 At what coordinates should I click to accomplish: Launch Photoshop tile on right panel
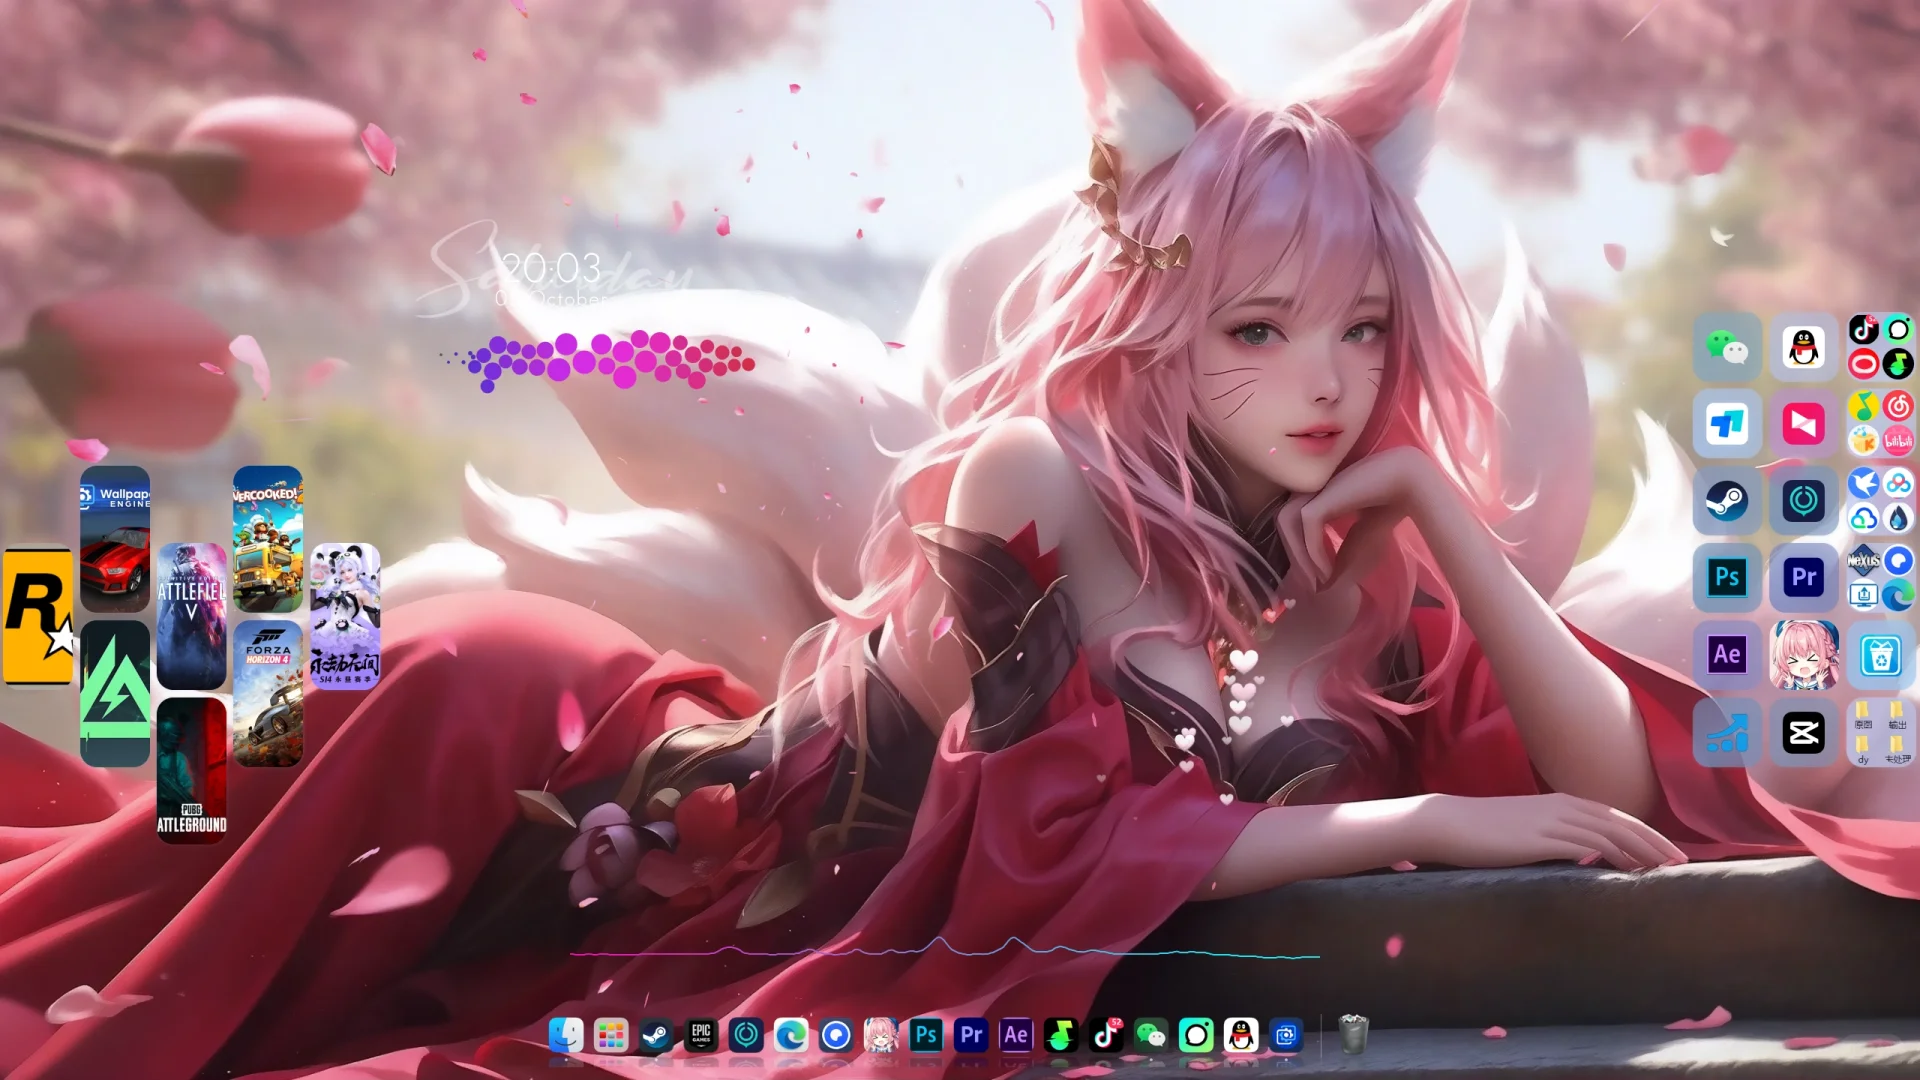coord(1727,577)
